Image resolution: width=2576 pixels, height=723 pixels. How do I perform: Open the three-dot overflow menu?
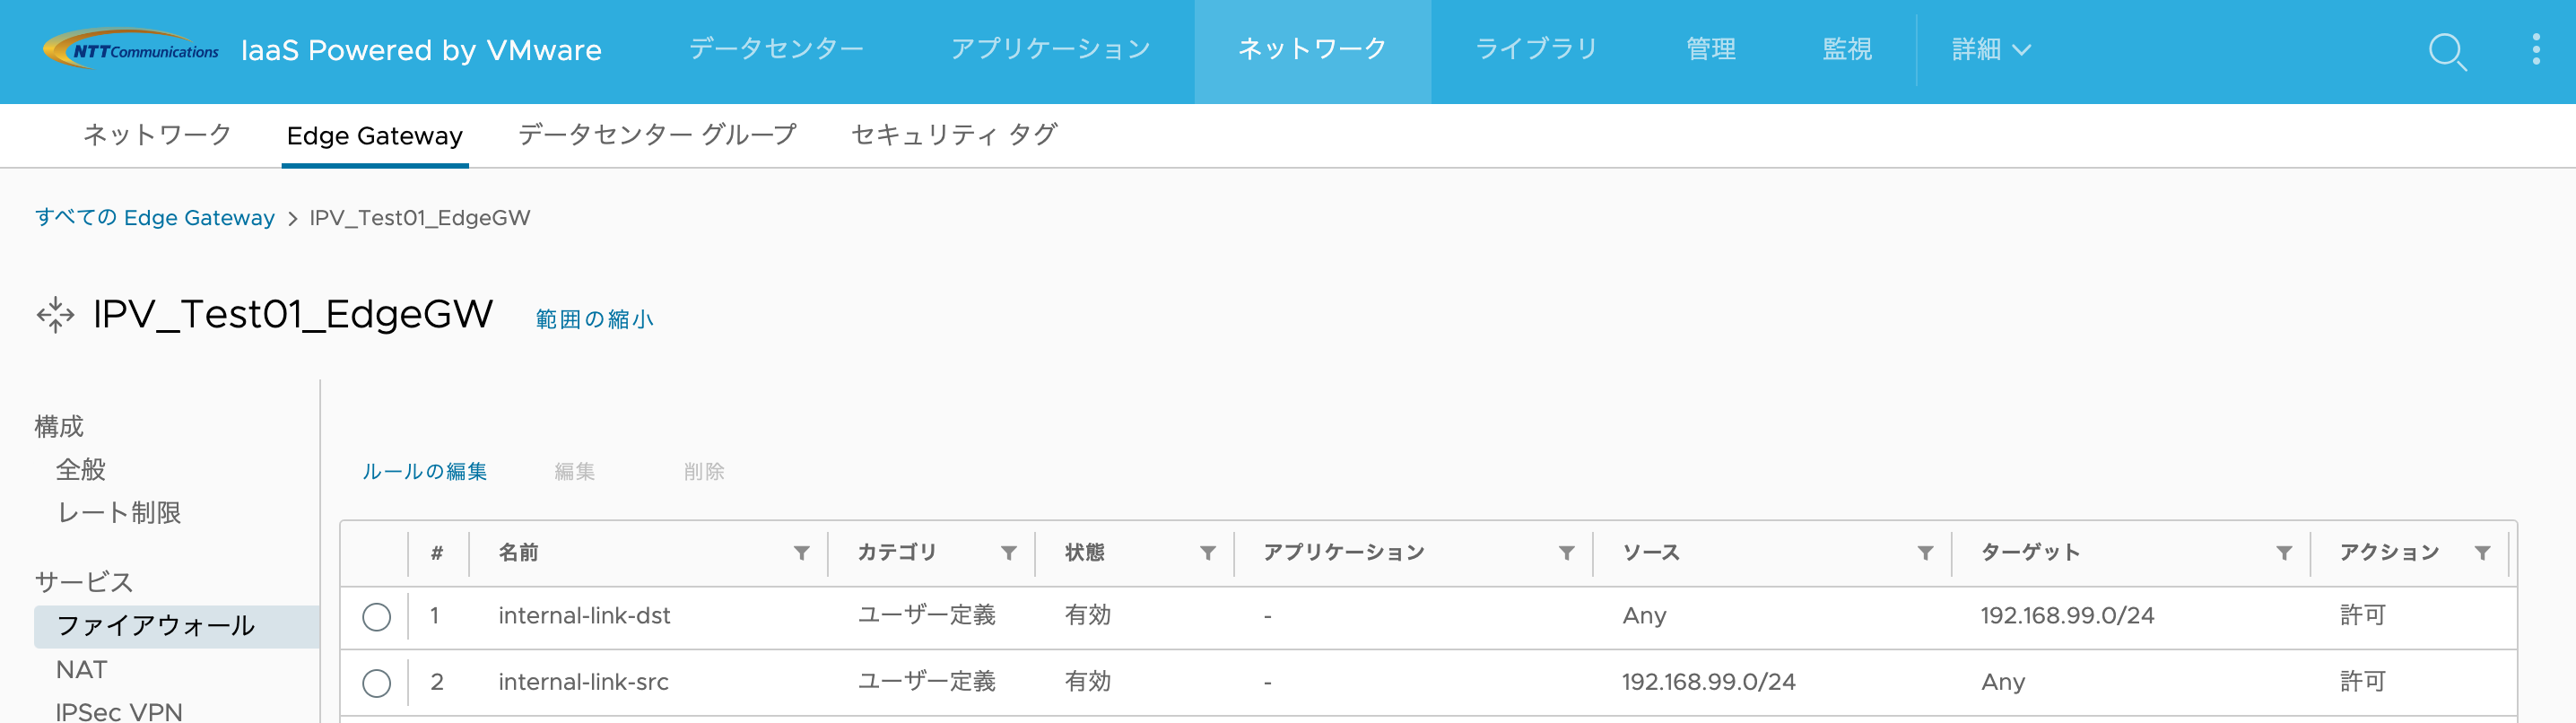(x=2537, y=51)
